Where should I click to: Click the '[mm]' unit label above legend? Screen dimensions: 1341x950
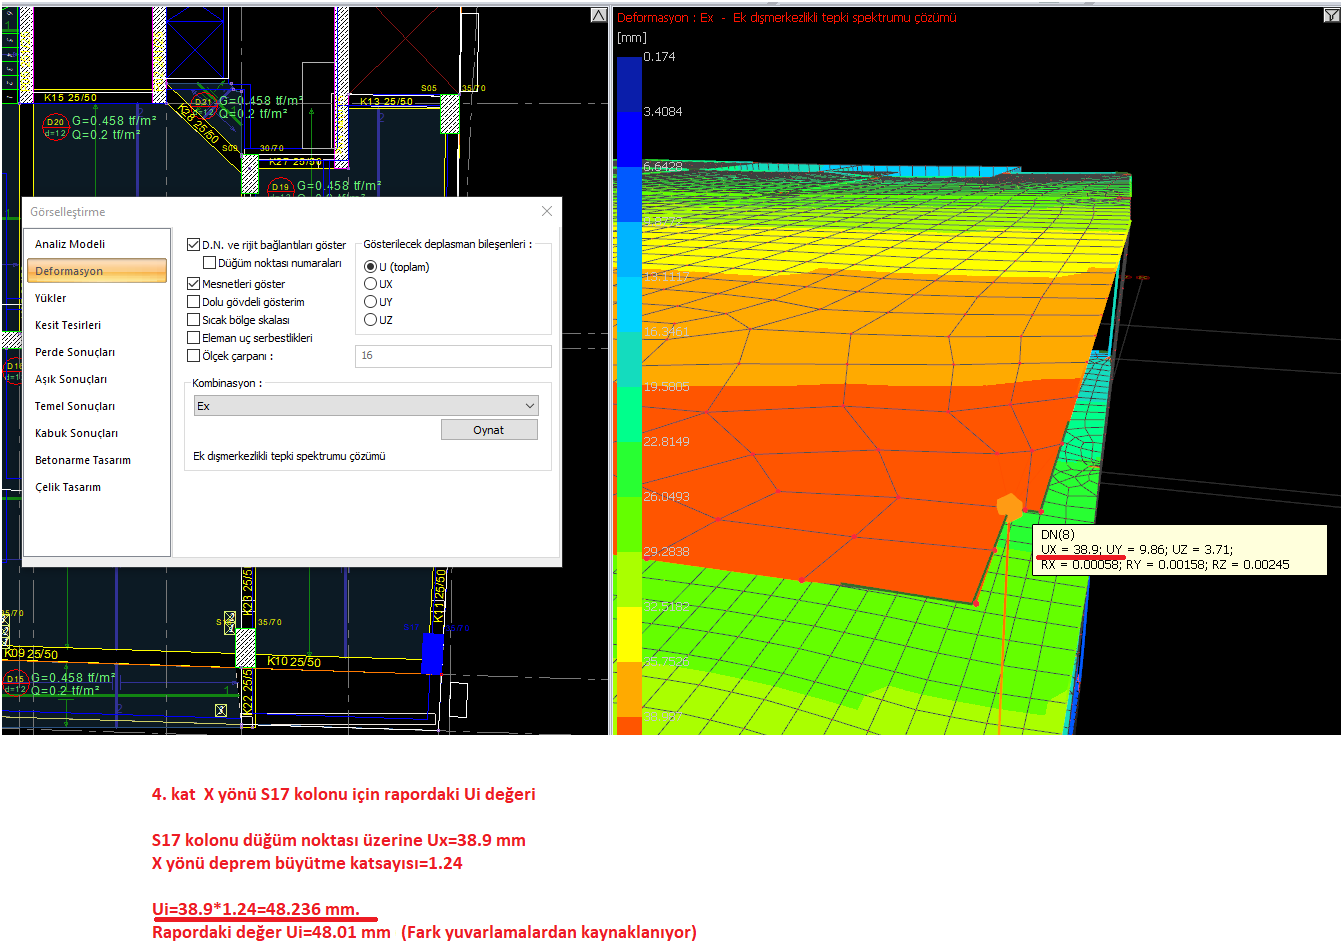(x=632, y=38)
